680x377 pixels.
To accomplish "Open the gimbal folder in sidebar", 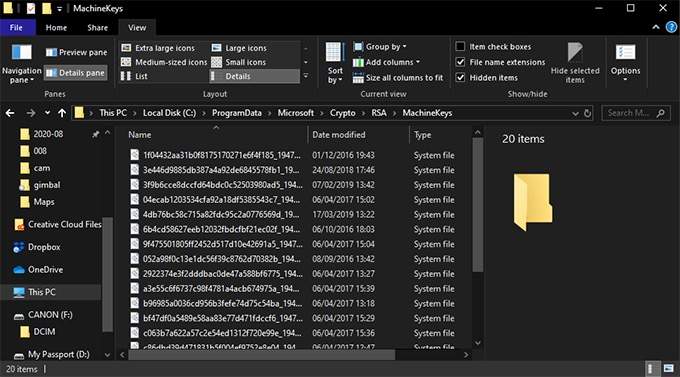I will point(40,185).
